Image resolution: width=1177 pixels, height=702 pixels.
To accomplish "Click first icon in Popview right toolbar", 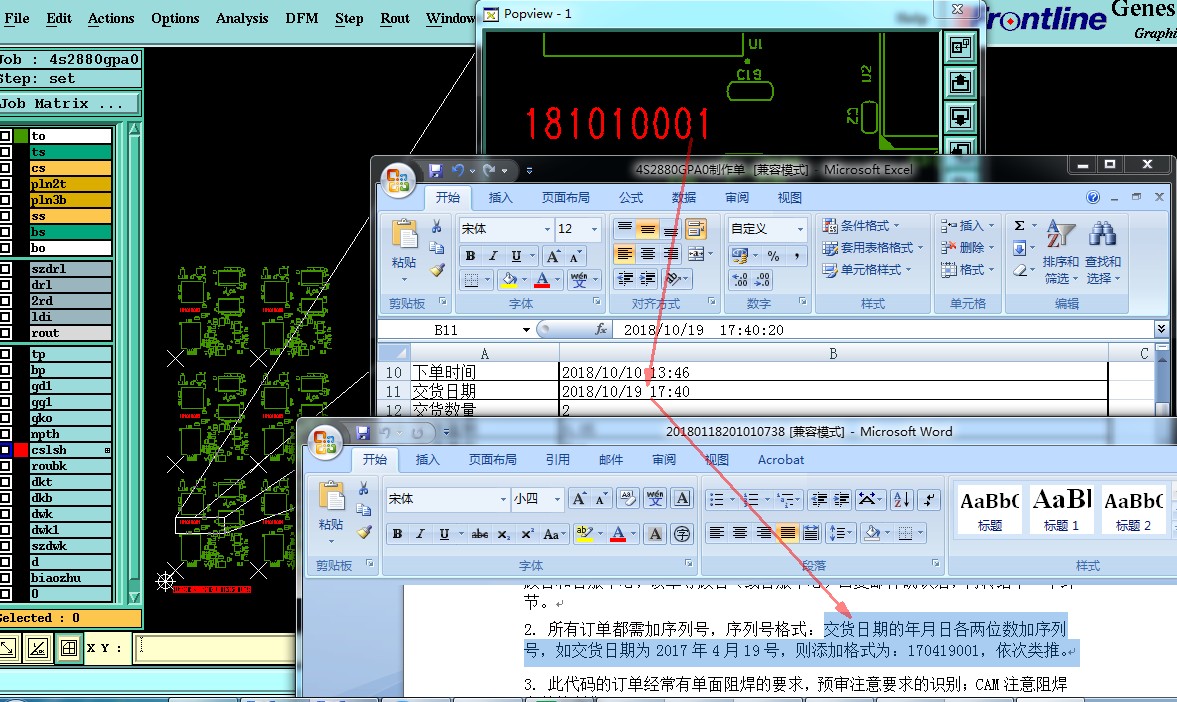I will [x=960, y=48].
